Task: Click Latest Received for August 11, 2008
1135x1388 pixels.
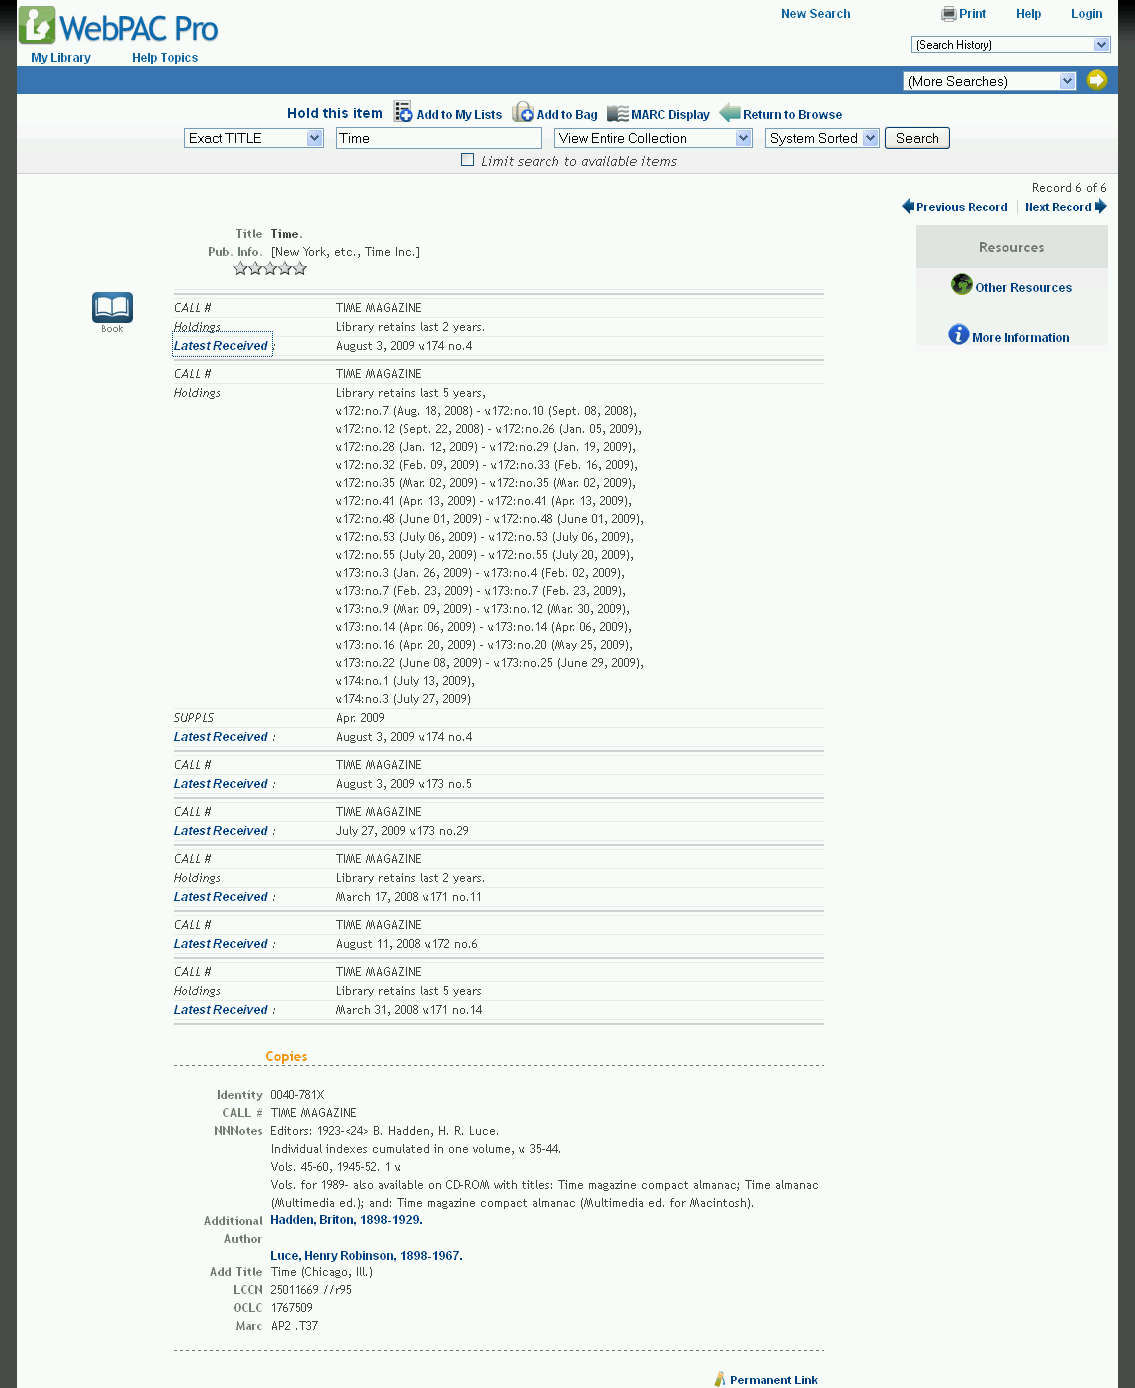Action: coord(221,944)
